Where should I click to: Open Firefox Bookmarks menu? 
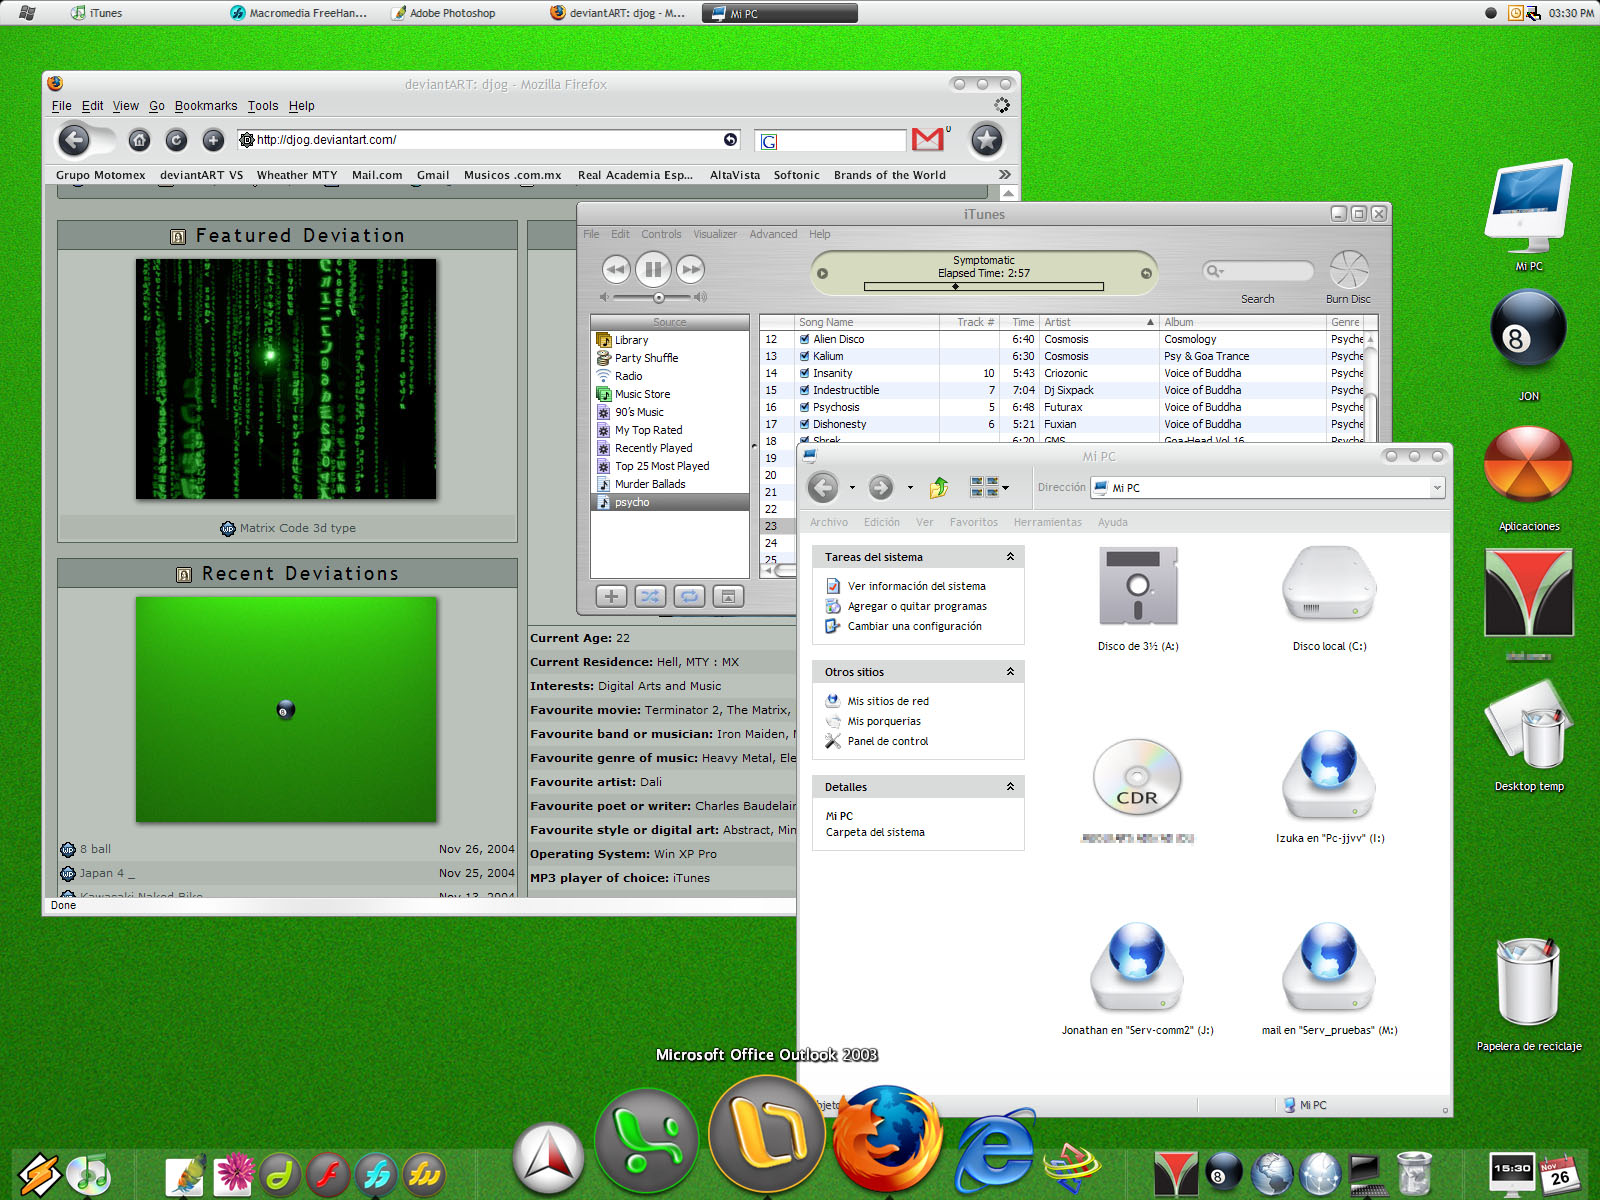[206, 106]
